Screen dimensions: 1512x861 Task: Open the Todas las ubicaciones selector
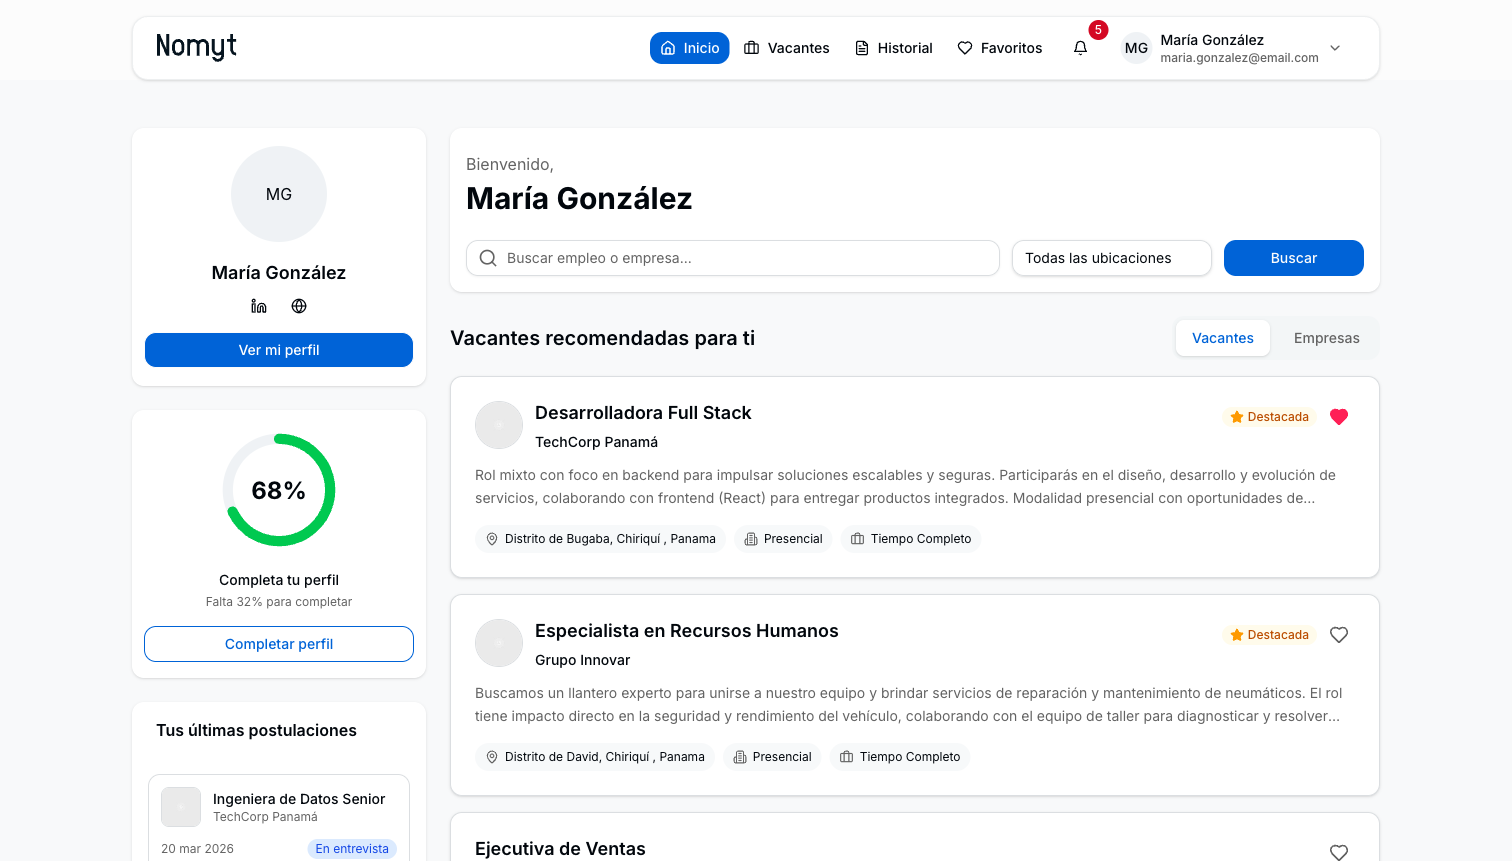coord(1111,258)
